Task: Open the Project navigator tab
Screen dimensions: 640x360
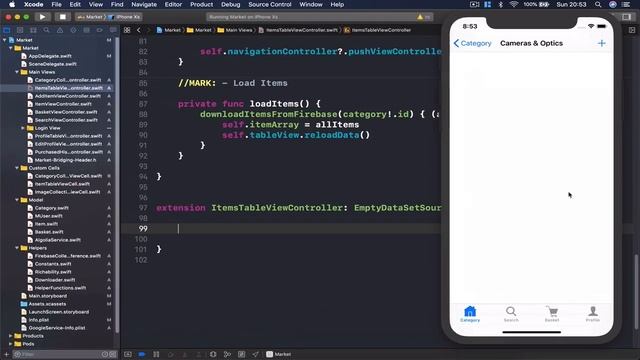Action: click(7, 30)
